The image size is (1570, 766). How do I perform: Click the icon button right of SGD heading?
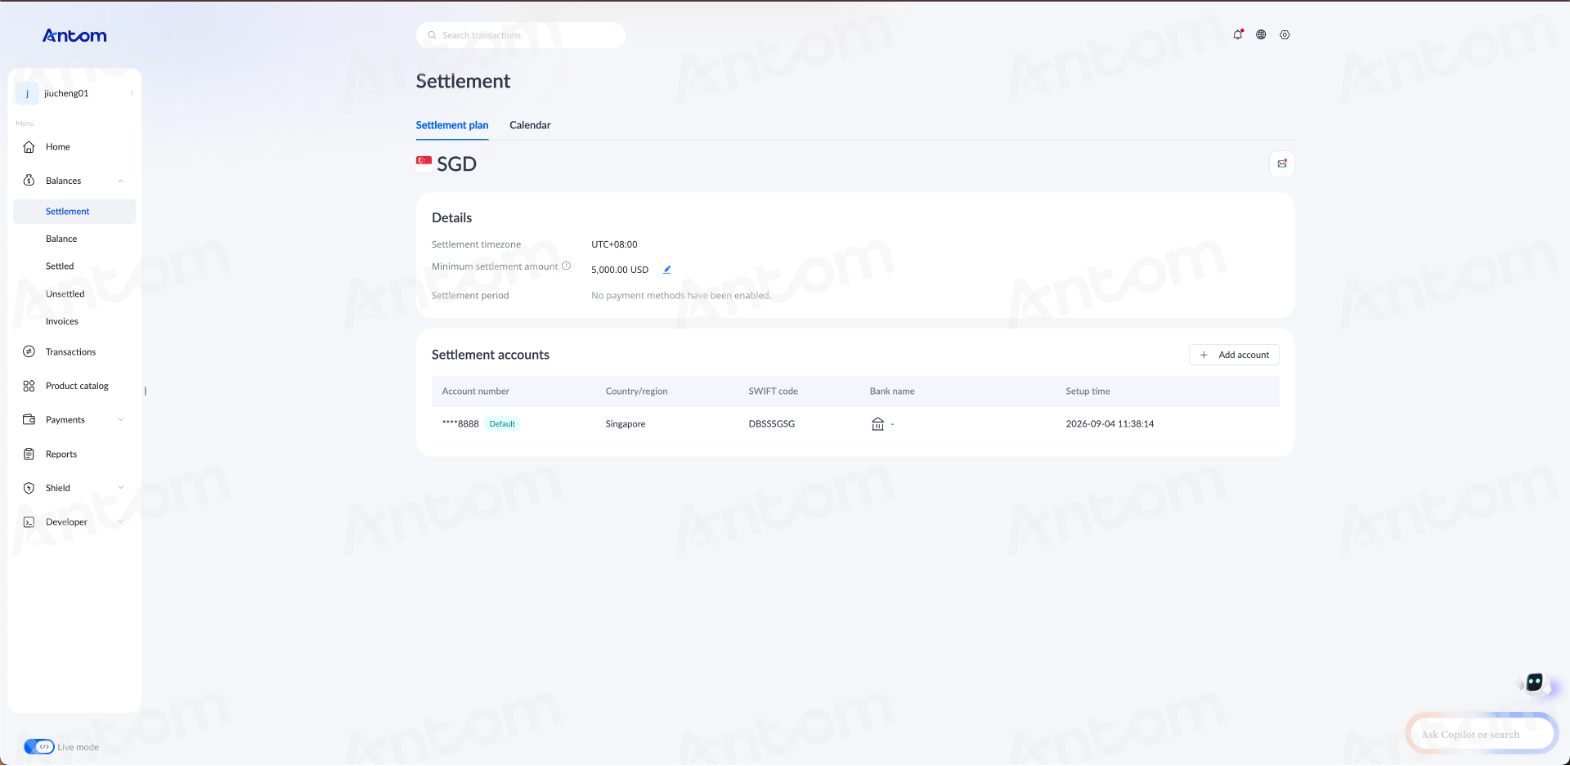(x=1282, y=164)
